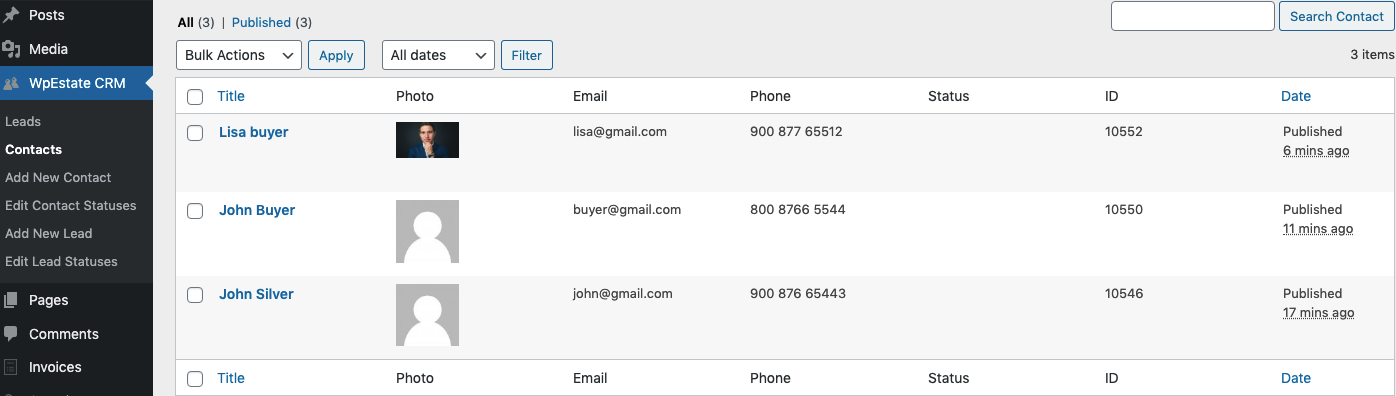Screen dimensions: 1396x396
Task: Click John Buyer's placeholder avatar image
Action: click(427, 231)
